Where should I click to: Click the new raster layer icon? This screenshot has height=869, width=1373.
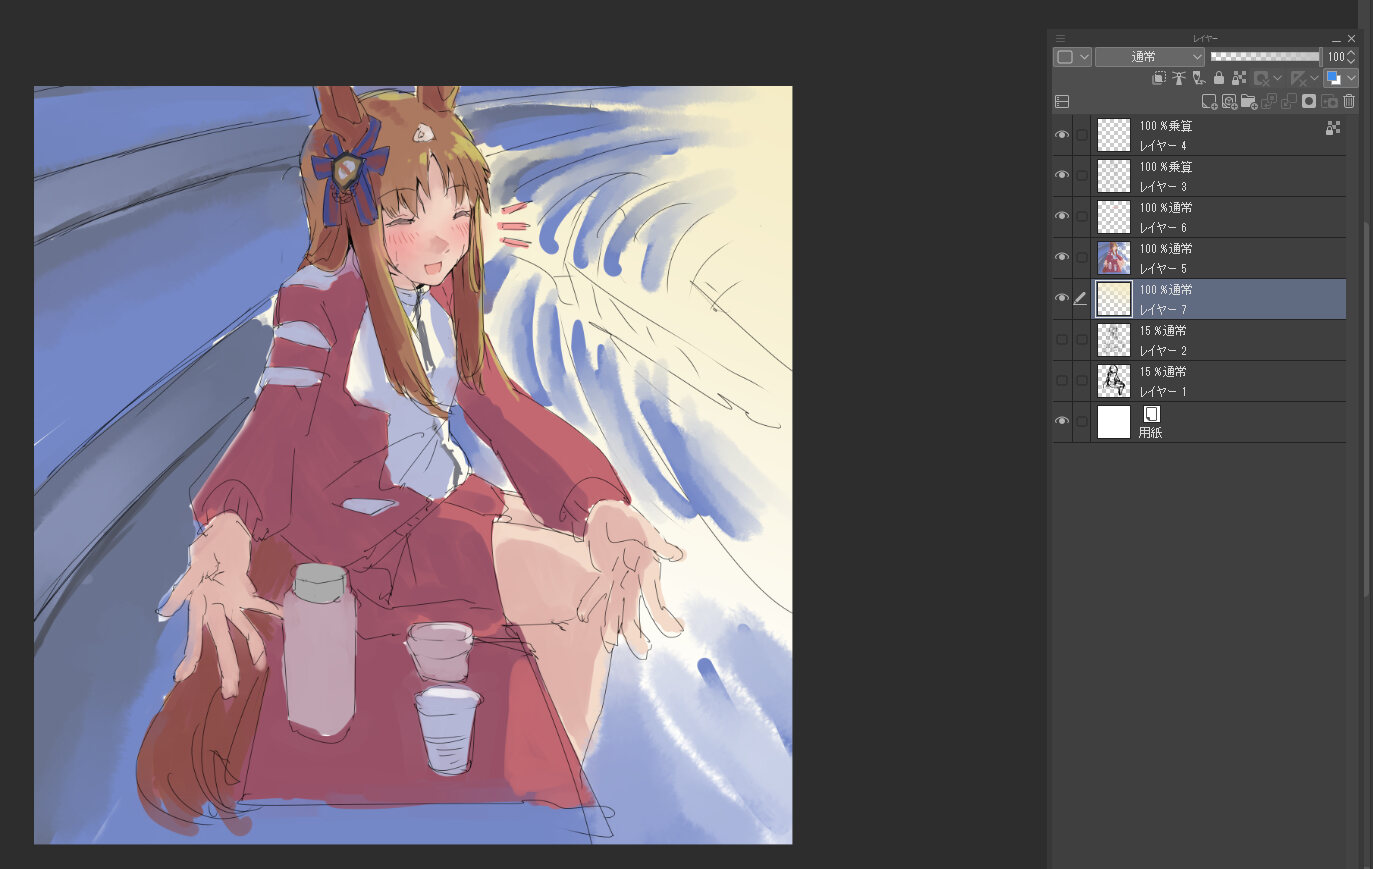pos(1209,101)
